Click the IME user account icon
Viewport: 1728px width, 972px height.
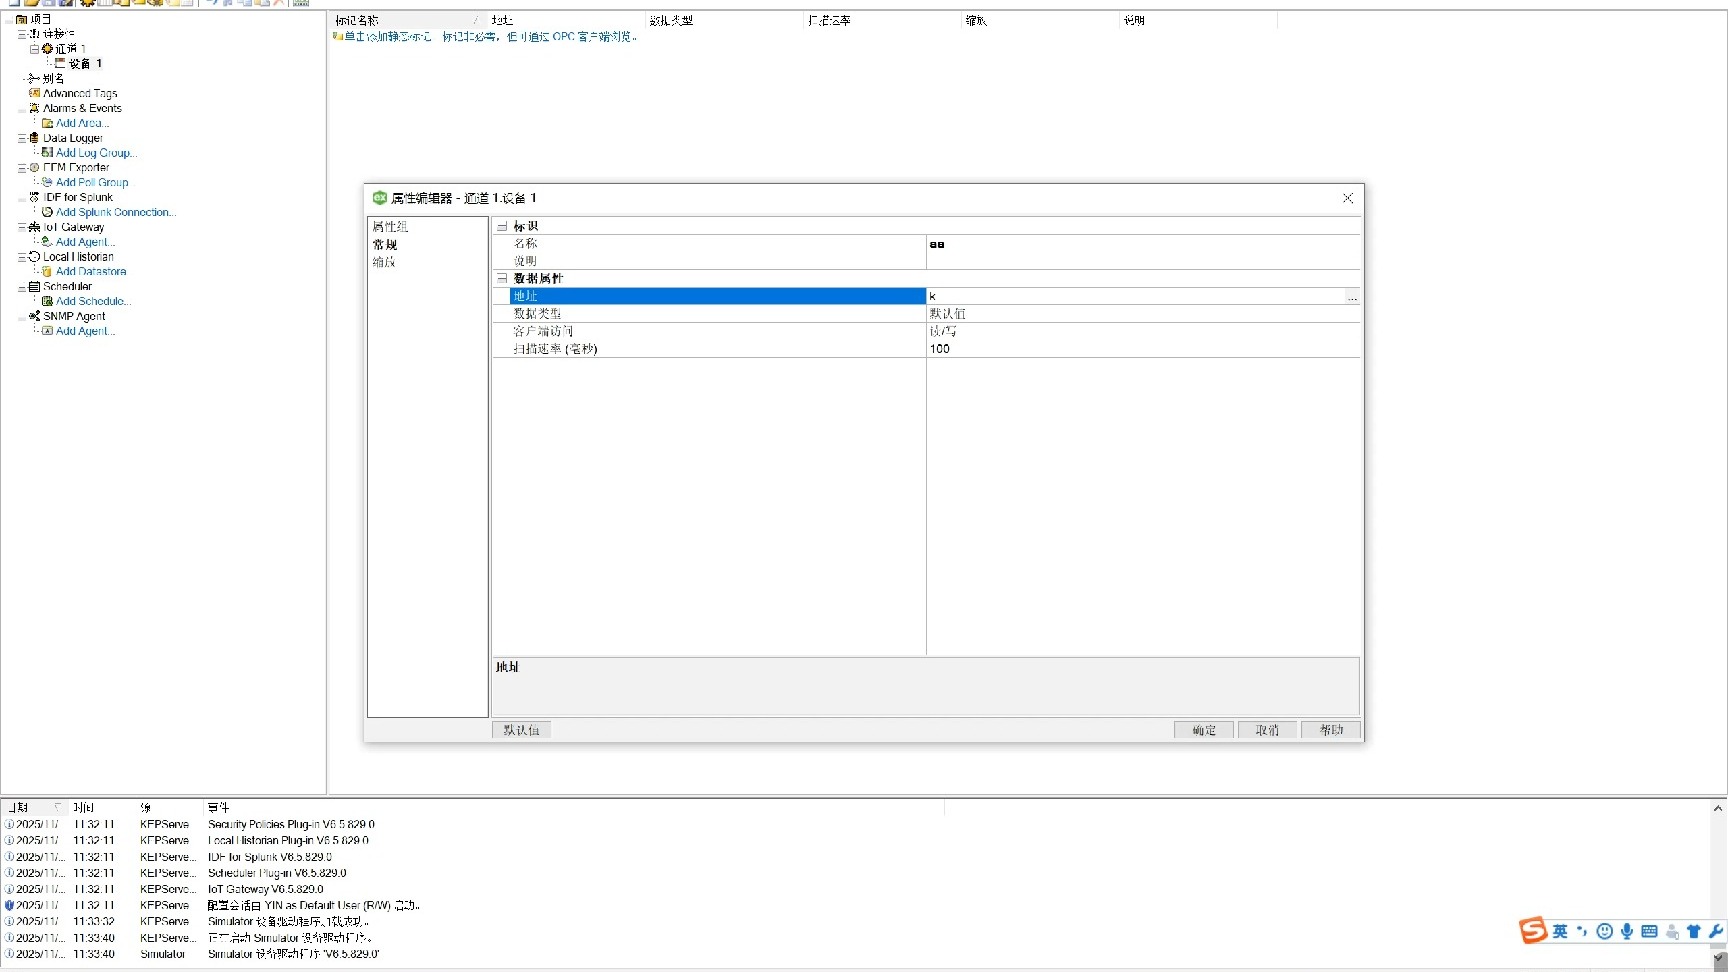click(1672, 932)
